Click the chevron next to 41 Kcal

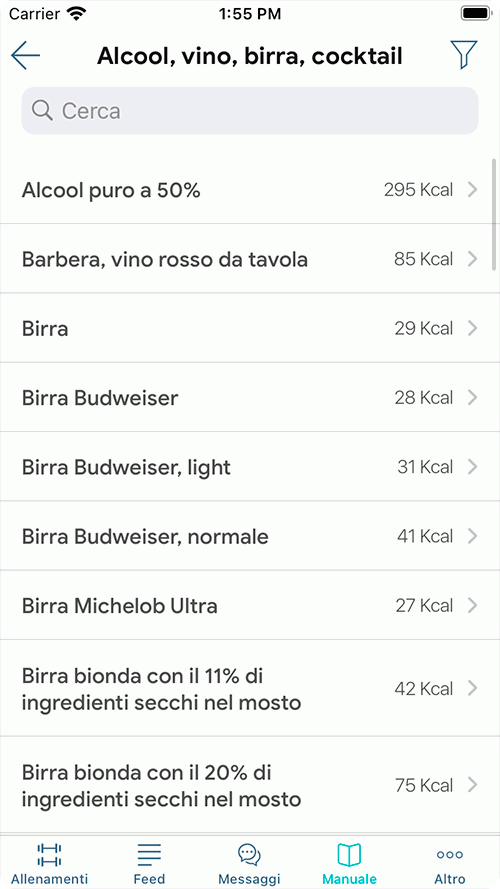472,536
